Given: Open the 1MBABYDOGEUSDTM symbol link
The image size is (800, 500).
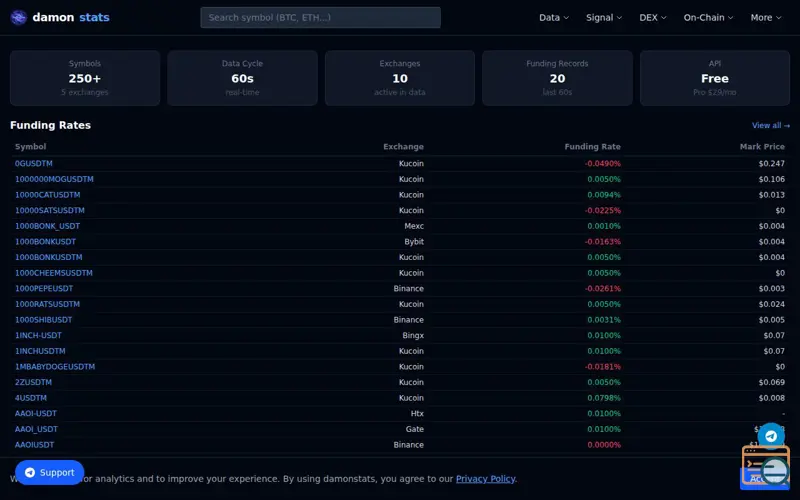Looking at the screenshot, I should click(55, 367).
